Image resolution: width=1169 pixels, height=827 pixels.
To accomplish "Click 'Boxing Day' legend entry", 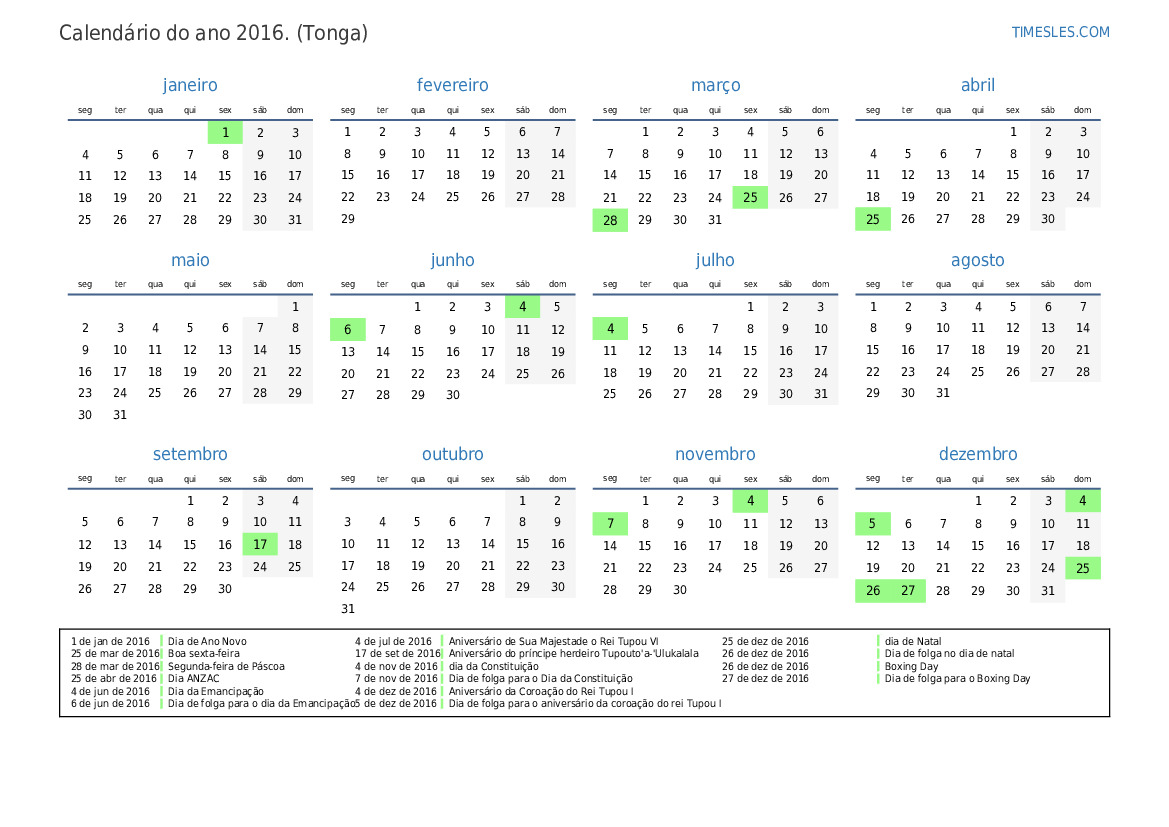I will tap(911, 667).
